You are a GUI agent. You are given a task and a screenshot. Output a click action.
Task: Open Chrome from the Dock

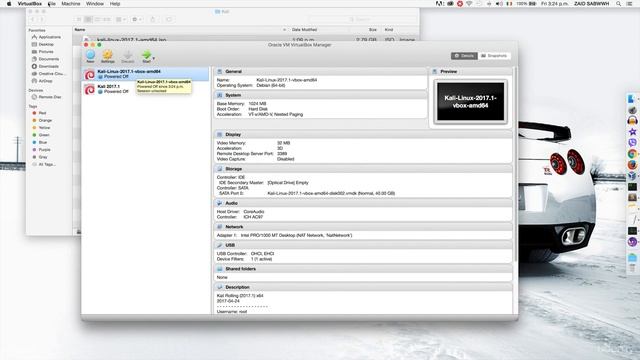point(632,154)
